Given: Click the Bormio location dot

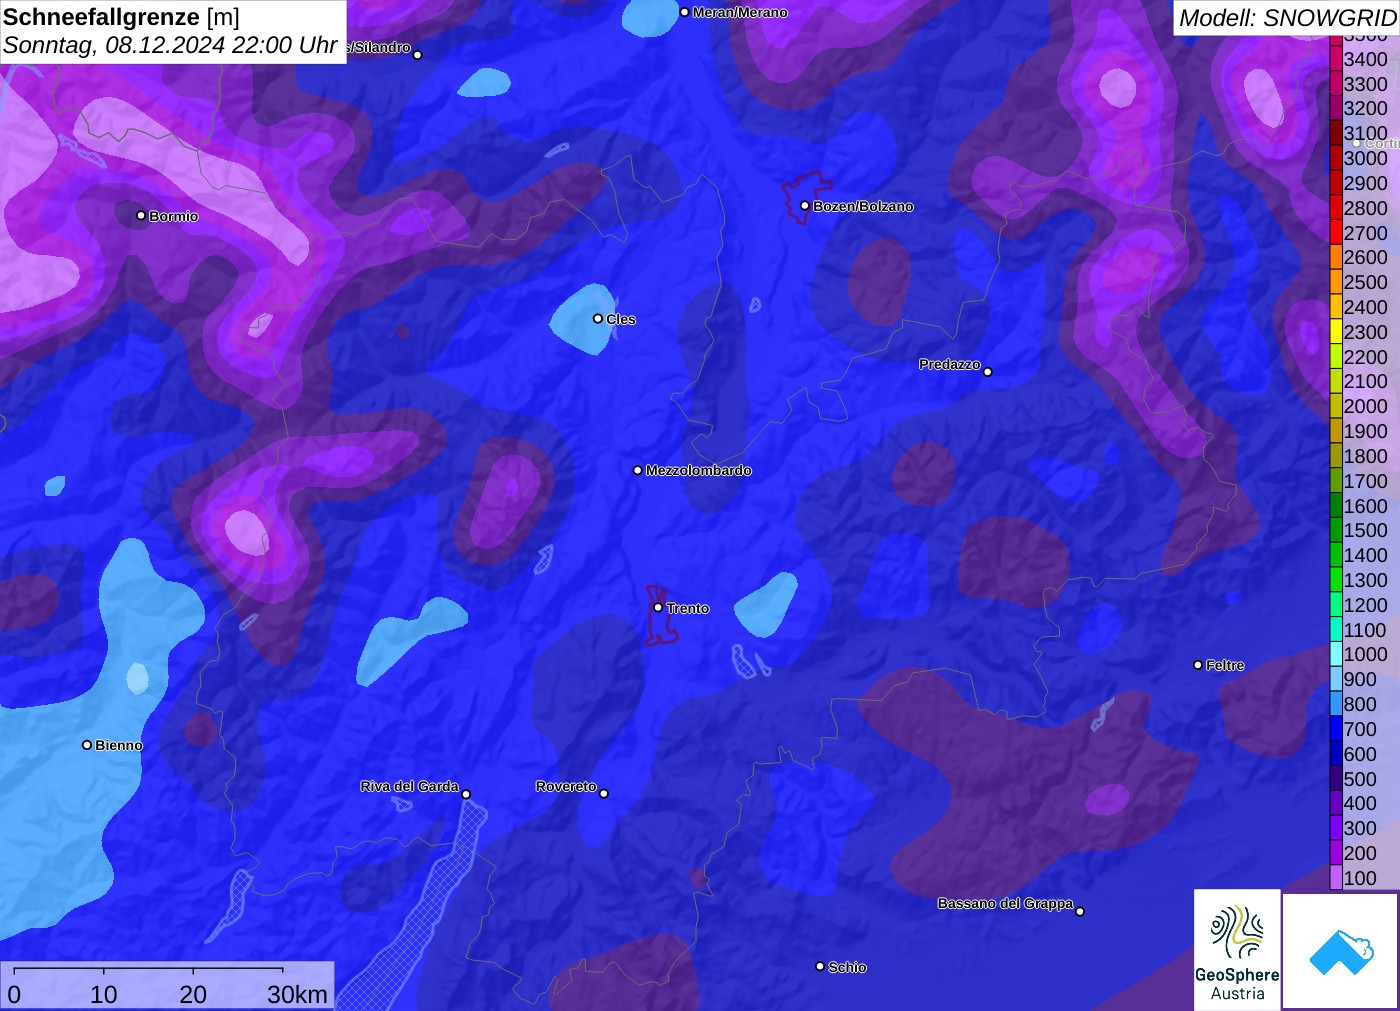Looking at the screenshot, I should pyautogui.click(x=141, y=215).
